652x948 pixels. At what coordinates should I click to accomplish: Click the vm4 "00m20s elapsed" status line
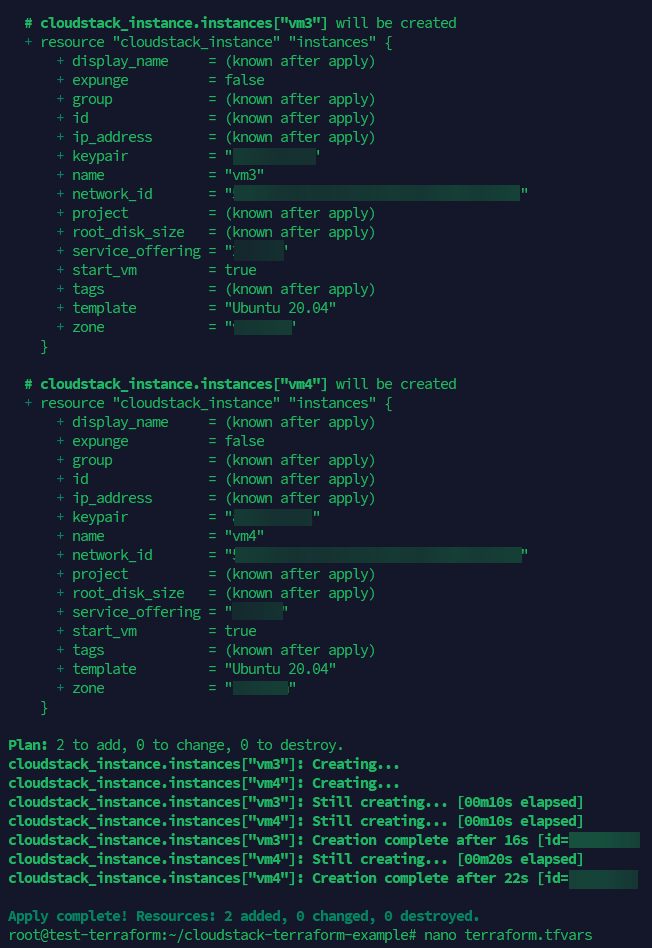pos(295,859)
